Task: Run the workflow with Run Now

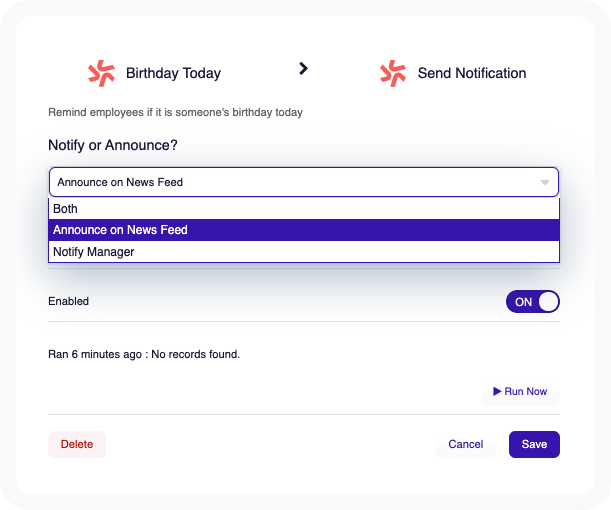Action: [x=520, y=391]
